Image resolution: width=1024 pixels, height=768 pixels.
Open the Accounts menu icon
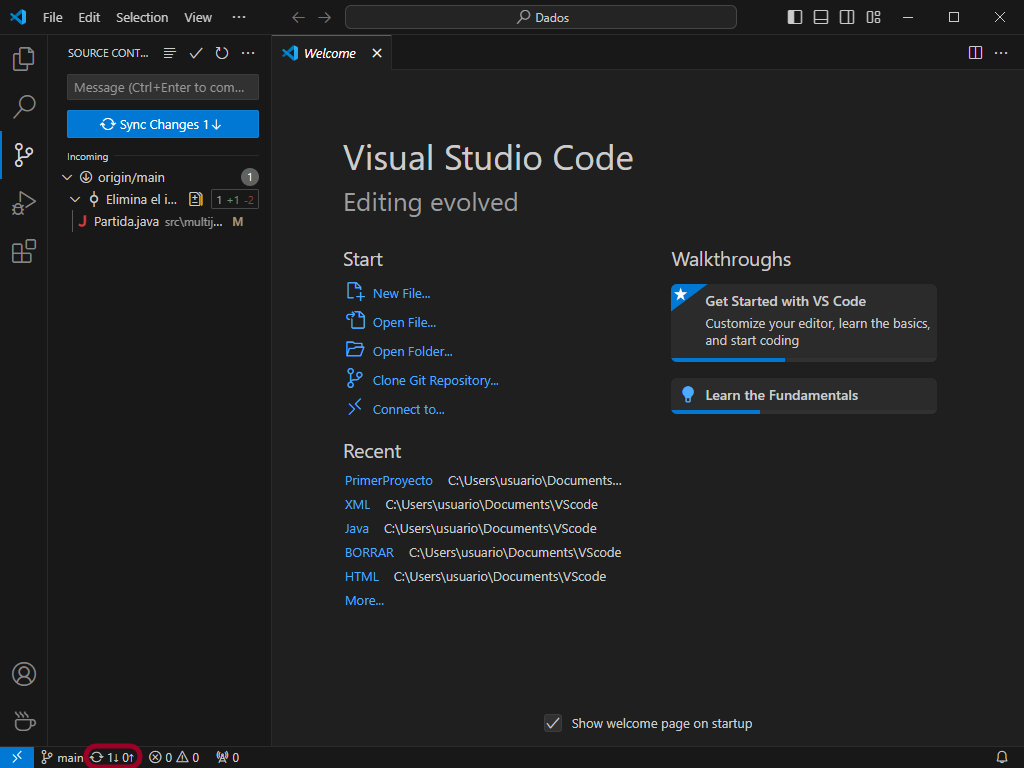(x=24, y=674)
